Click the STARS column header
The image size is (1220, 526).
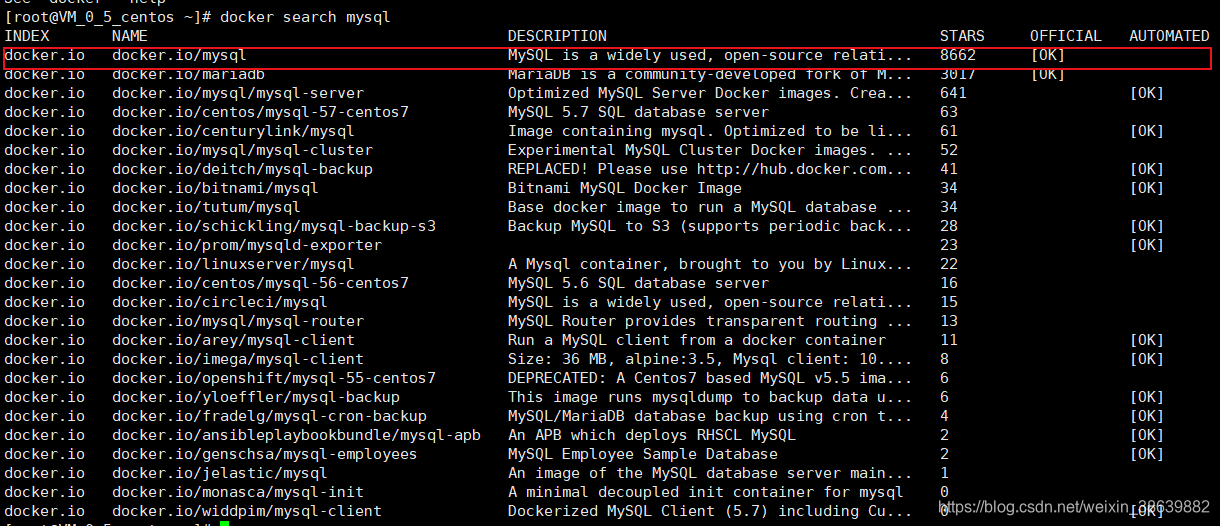coord(962,36)
